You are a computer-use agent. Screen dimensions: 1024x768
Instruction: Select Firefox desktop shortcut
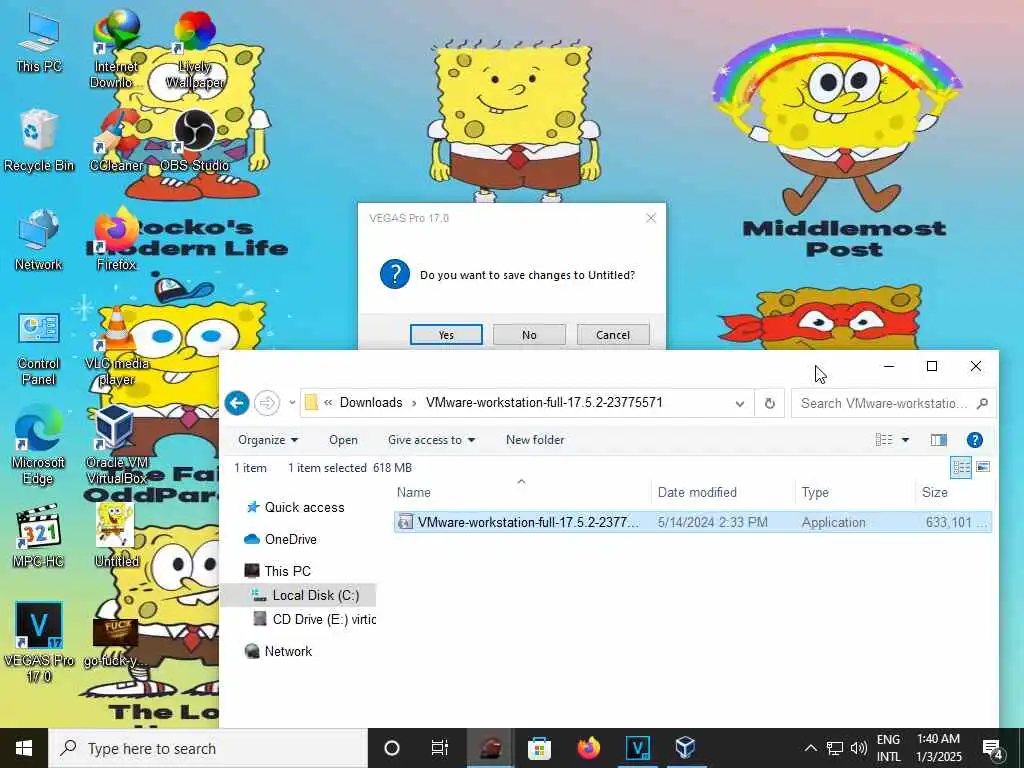[x=116, y=239]
